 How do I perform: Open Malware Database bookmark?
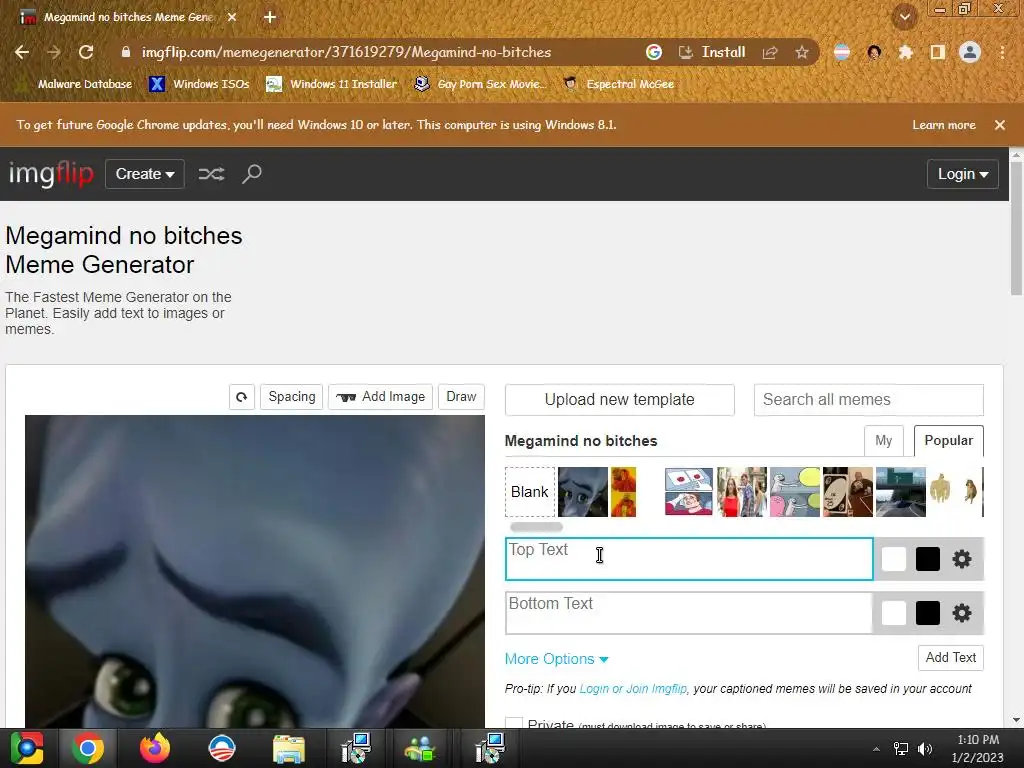click(74, 84)
